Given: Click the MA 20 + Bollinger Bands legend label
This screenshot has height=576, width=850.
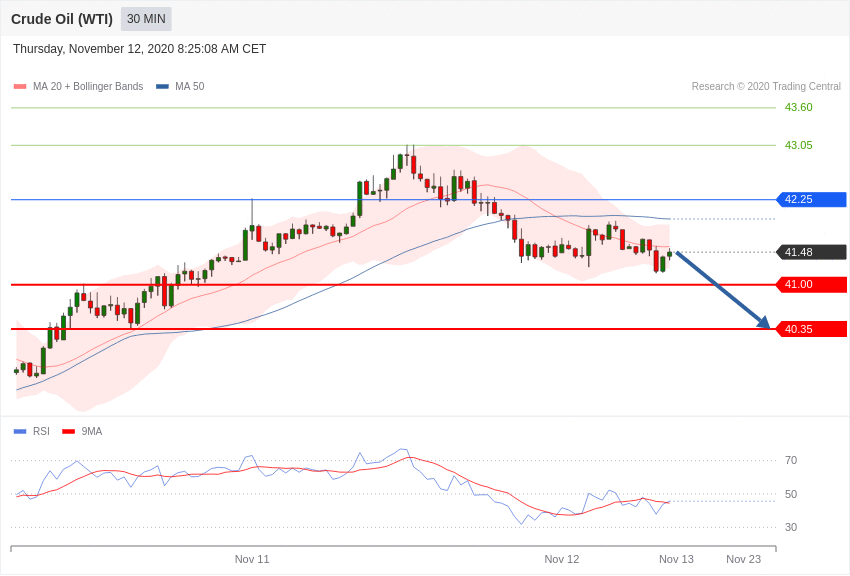Looking at the screenshot, I should pyautogui.click(x=88, y=87).
